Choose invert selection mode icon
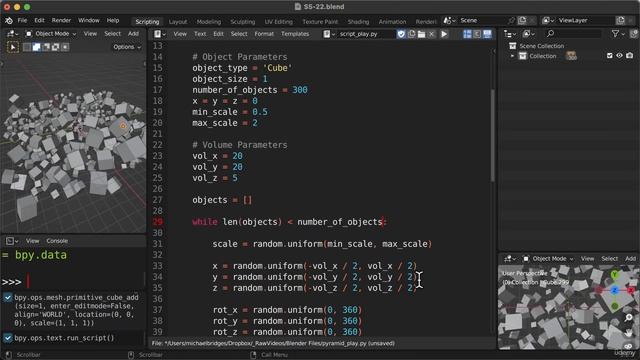640x360 pixels. pos(56,47)
